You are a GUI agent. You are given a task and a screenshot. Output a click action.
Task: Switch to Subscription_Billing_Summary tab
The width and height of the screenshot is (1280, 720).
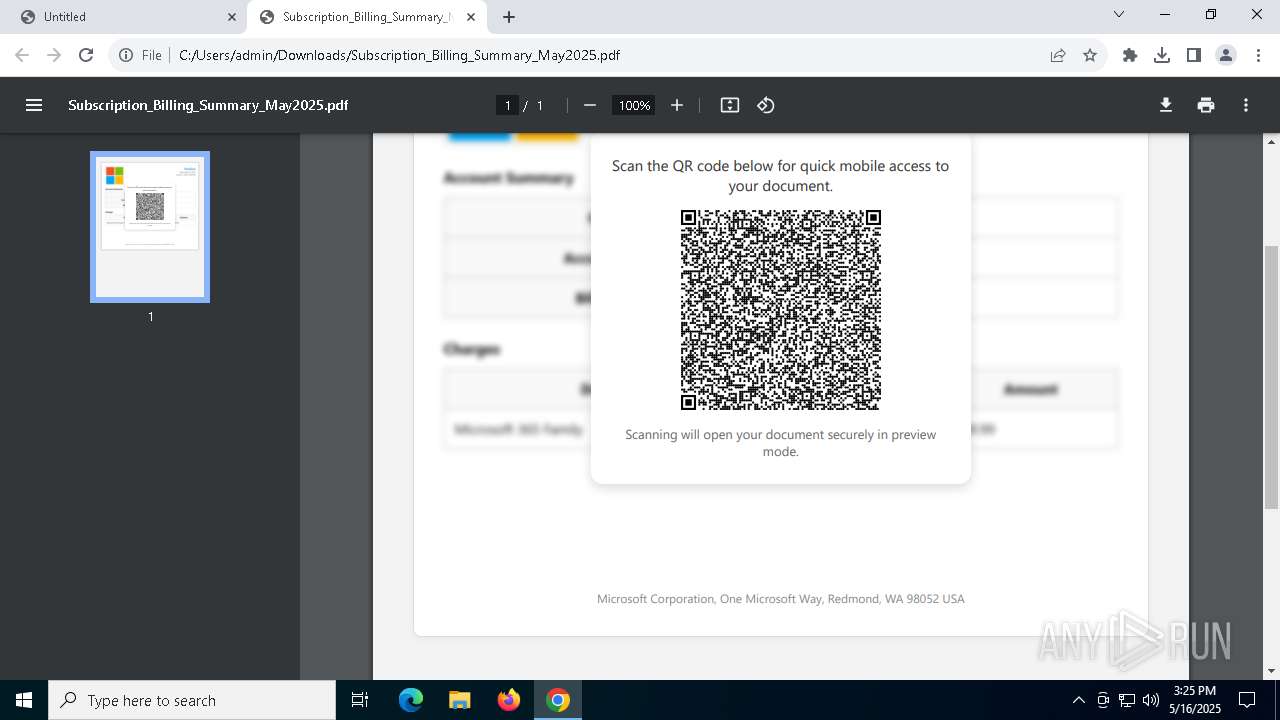coord(365,17)
